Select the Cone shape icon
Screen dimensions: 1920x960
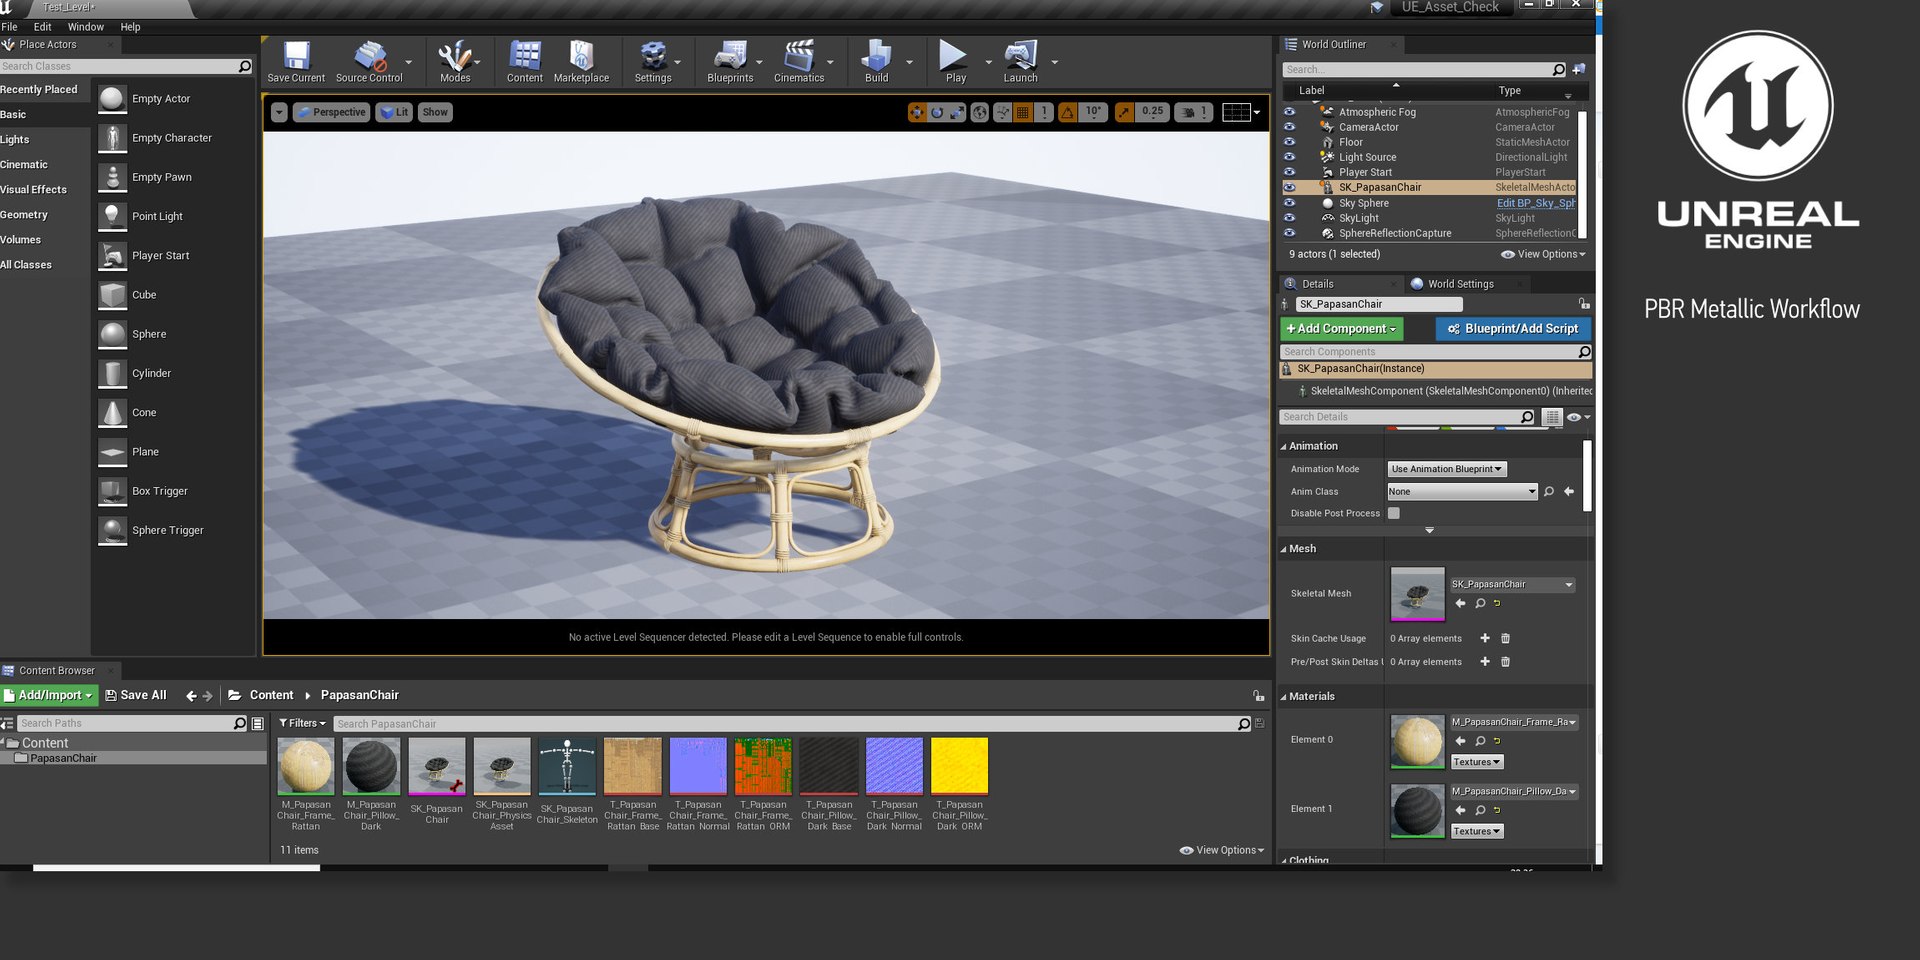click(112, 413)
